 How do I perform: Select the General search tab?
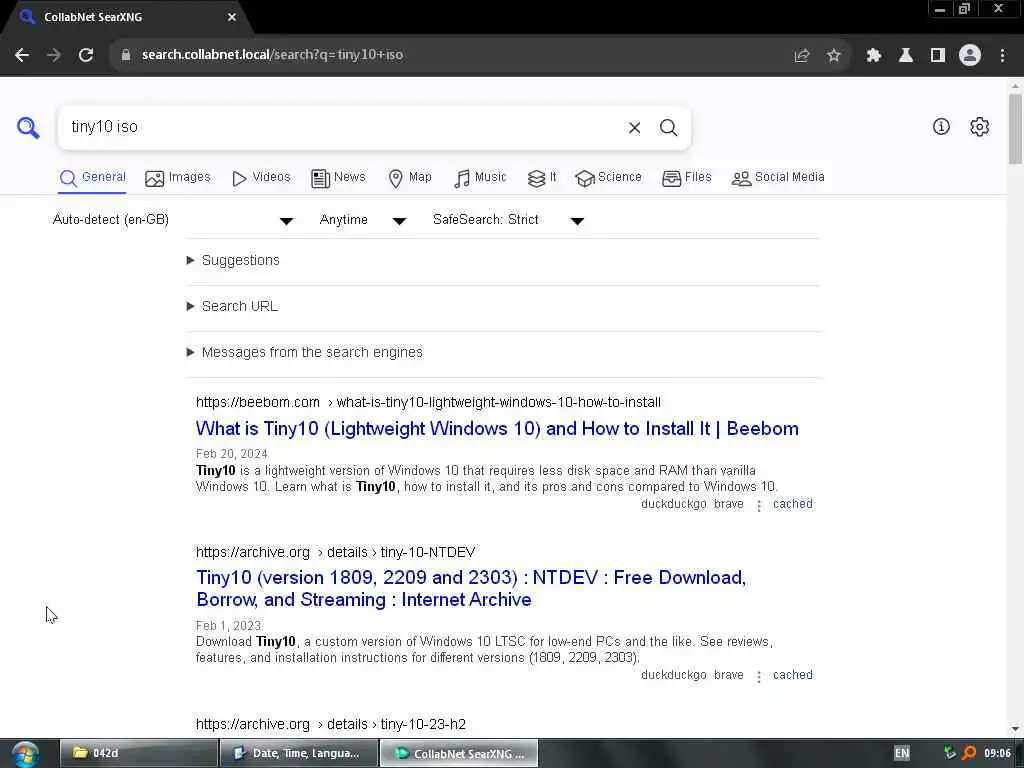(x=92, y=178)
